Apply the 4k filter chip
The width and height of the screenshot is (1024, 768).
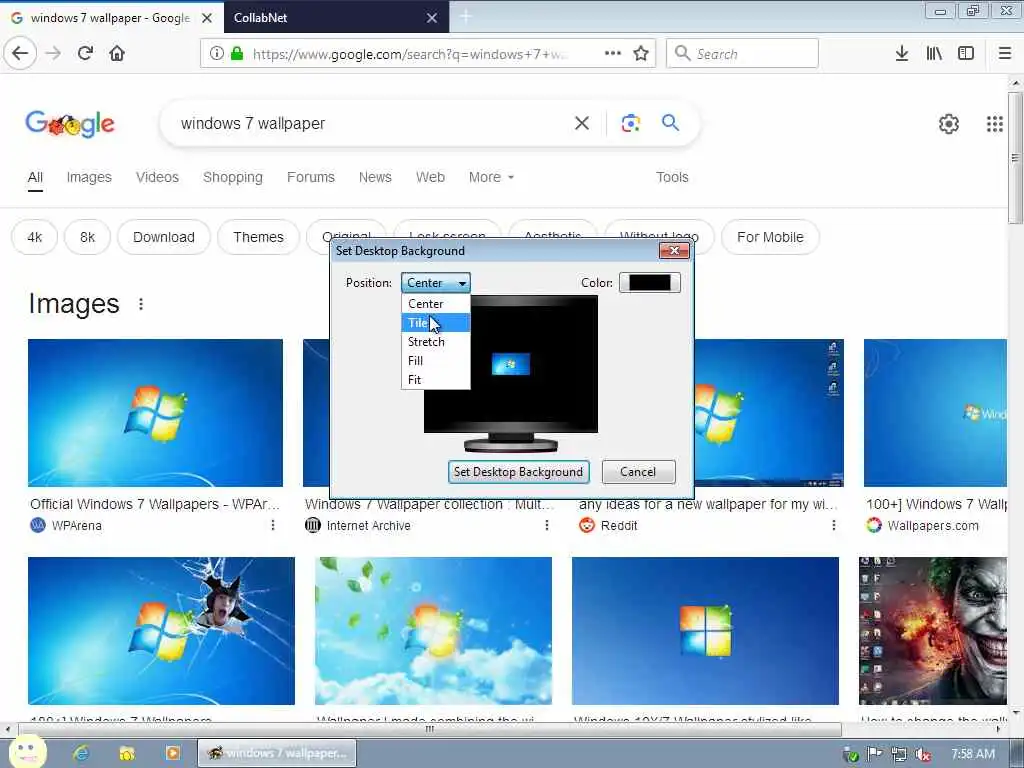pyautogui.click(x=35, y=237)
